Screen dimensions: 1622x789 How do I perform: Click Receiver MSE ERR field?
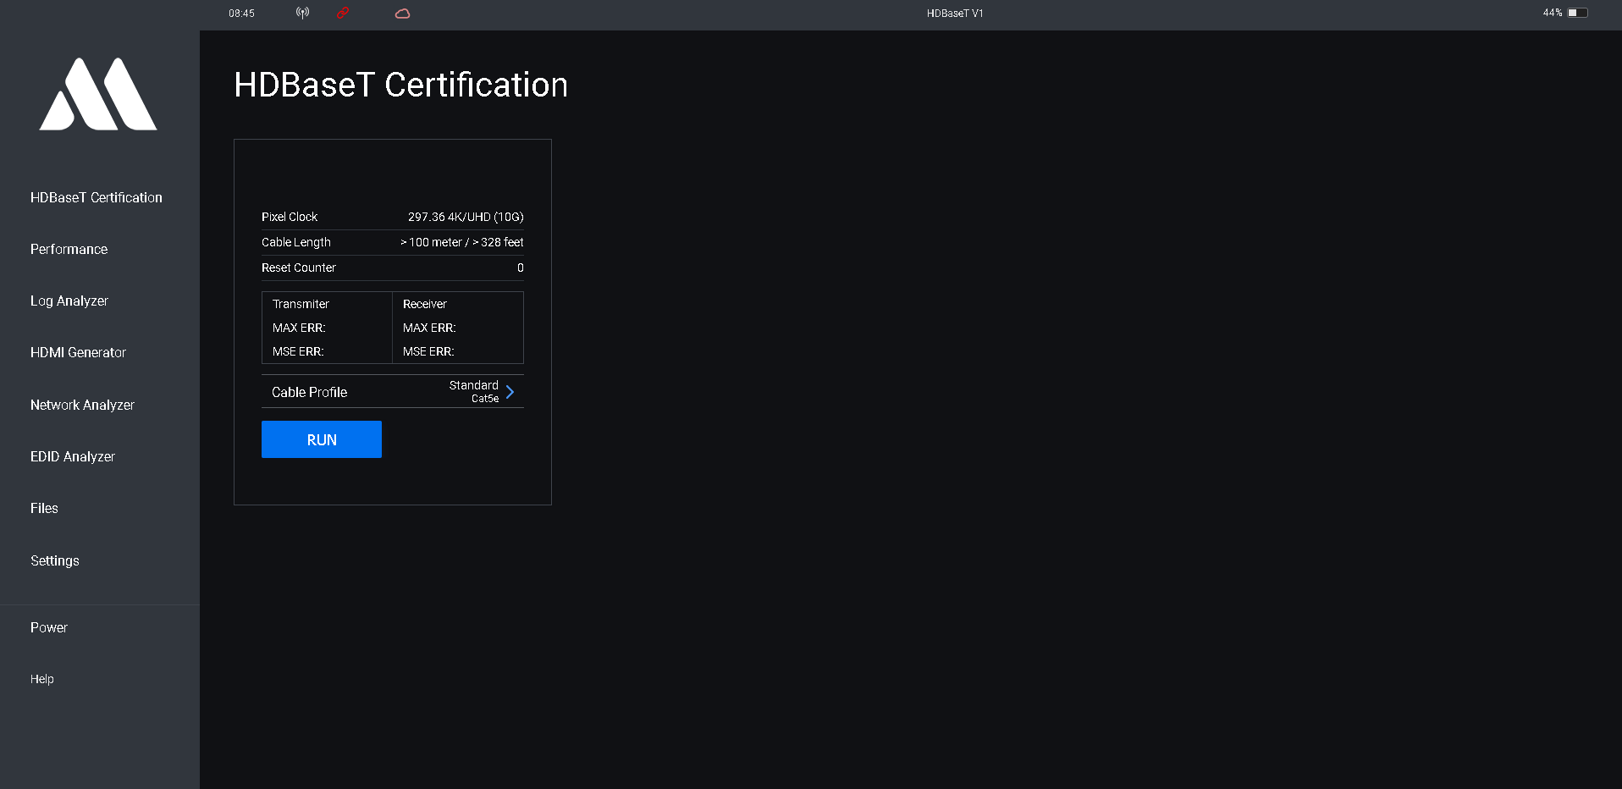pyautogui.click(x=428, y=352)
